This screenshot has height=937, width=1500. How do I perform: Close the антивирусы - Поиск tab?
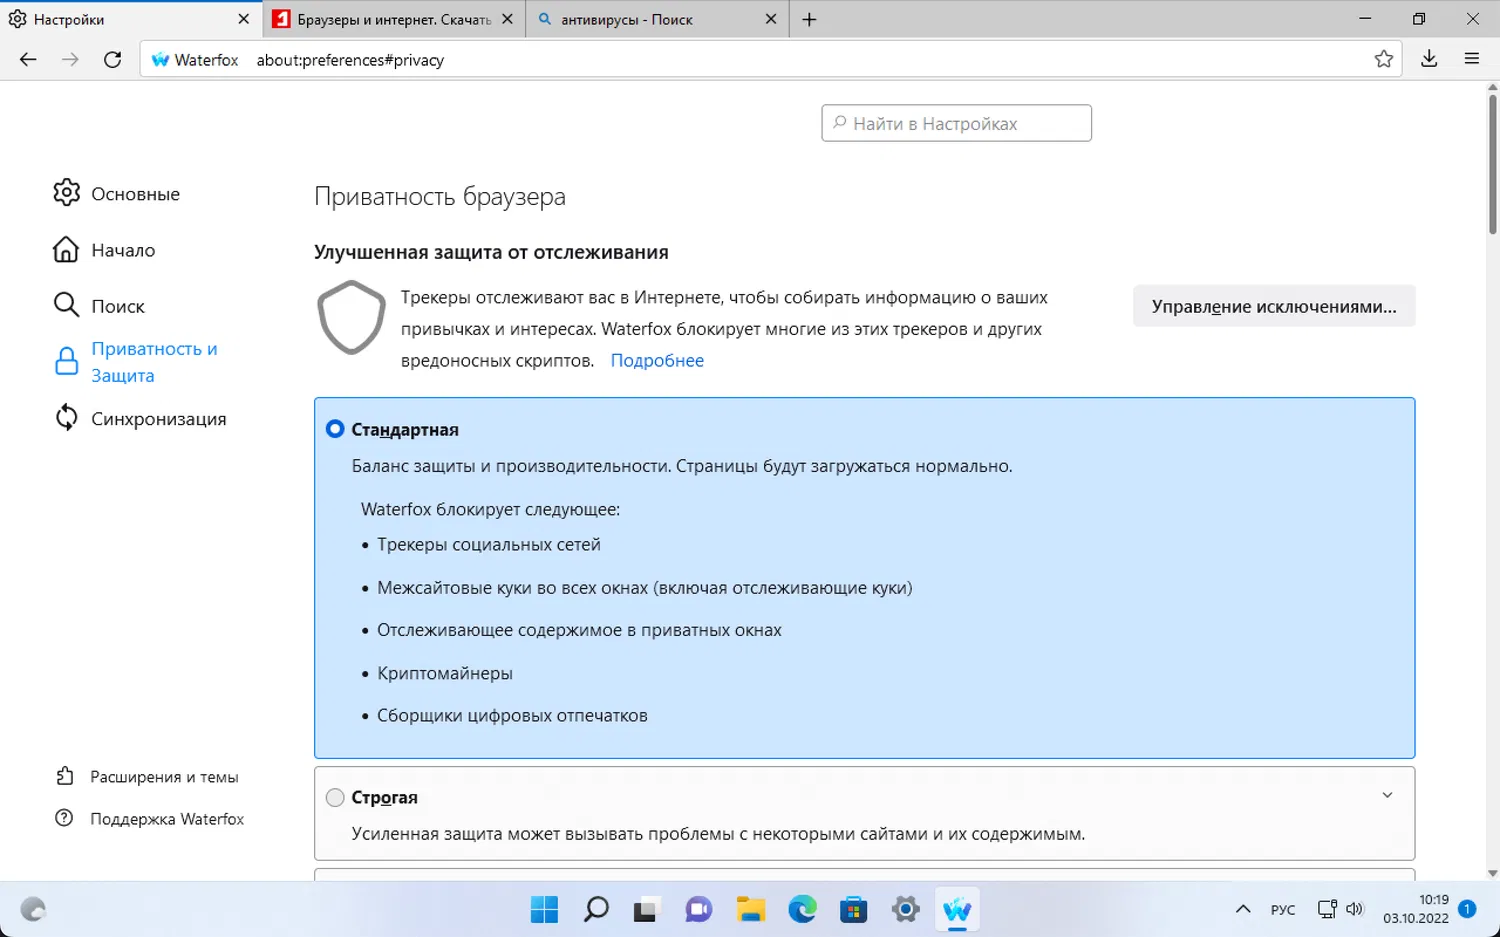(771, 20)
